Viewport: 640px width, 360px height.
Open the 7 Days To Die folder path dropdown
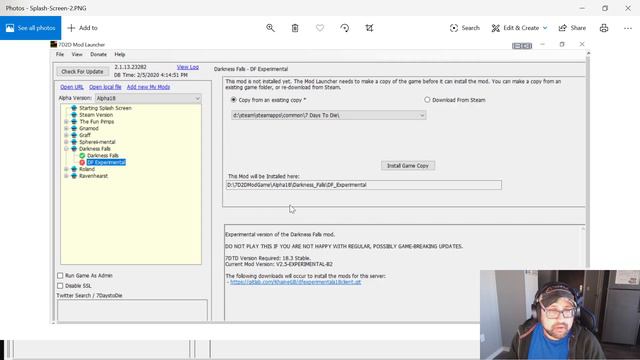(x=329, y=116)
